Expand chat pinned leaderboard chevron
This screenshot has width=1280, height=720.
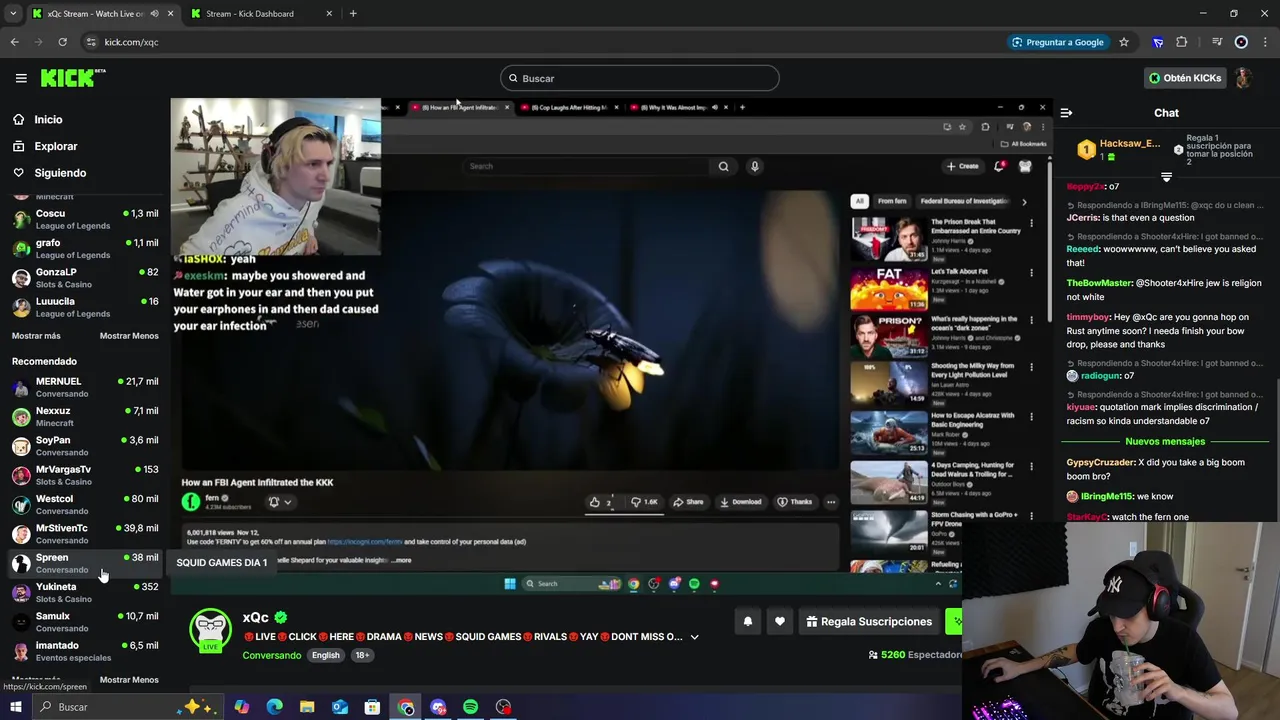click(1166, 177)
